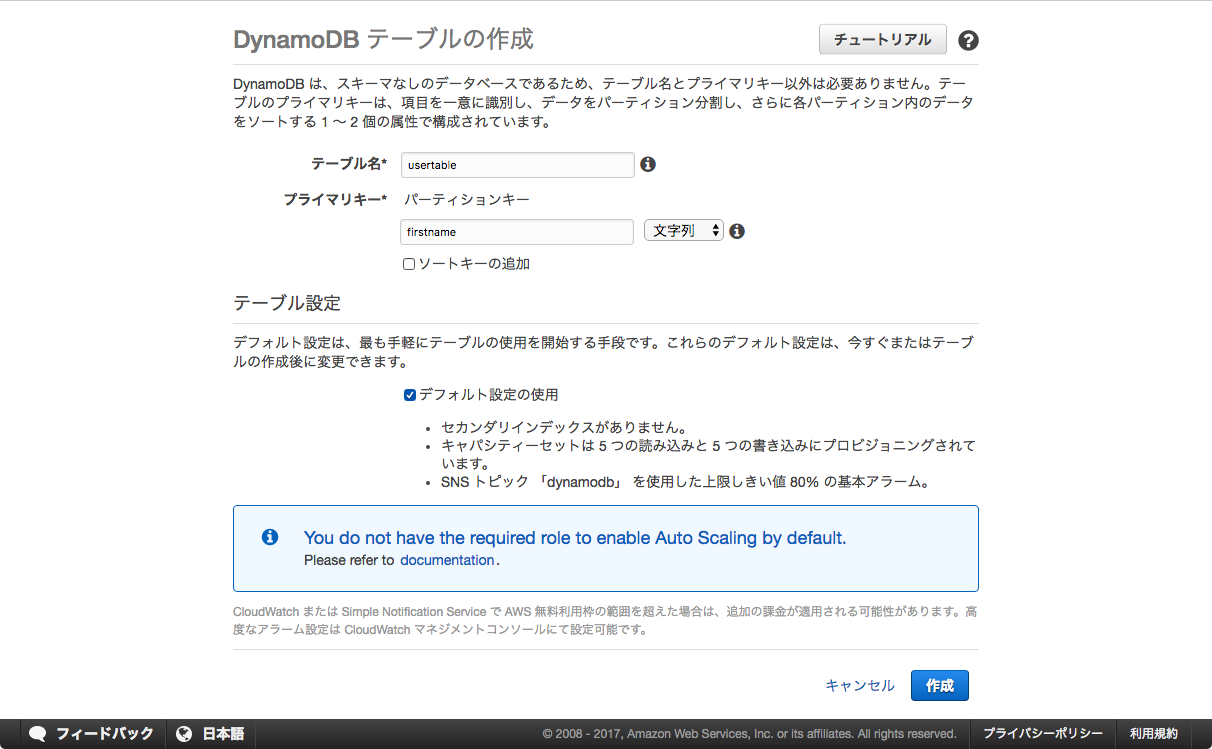The width and height of the screenshot is (1212, 749).
Task: Click the feedback speech bubble icon
Action: [38, 733]
